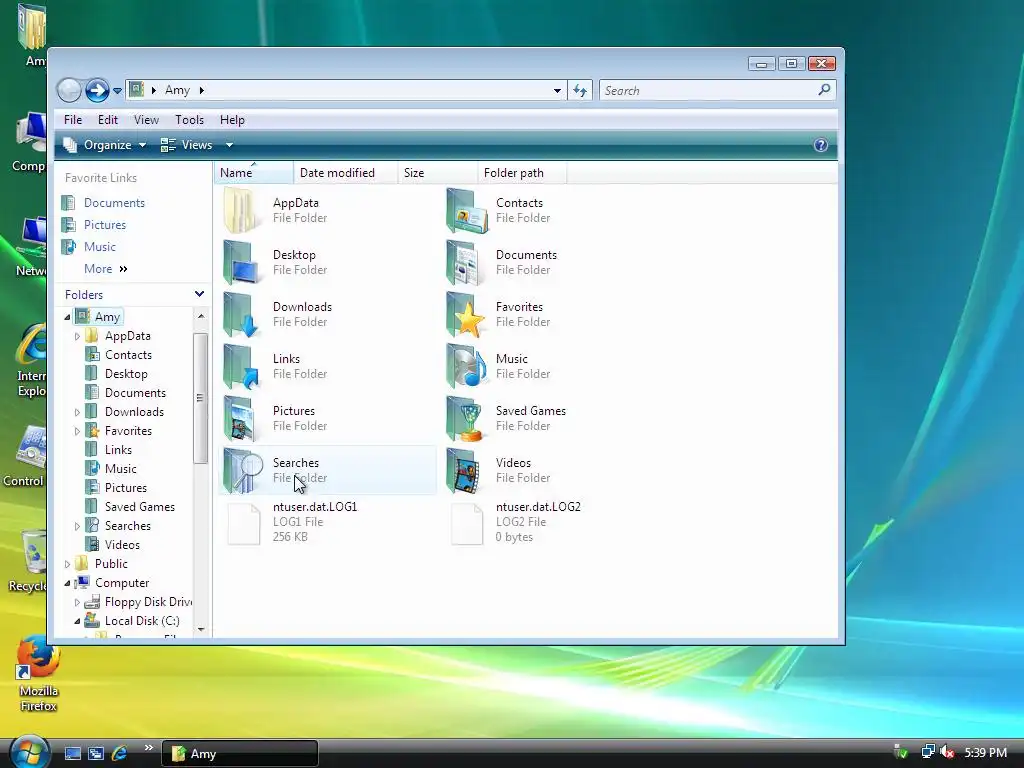Click the Windows Start orb
The width and height of the screenshot is (1024, 768).
[x=29, y=752]
